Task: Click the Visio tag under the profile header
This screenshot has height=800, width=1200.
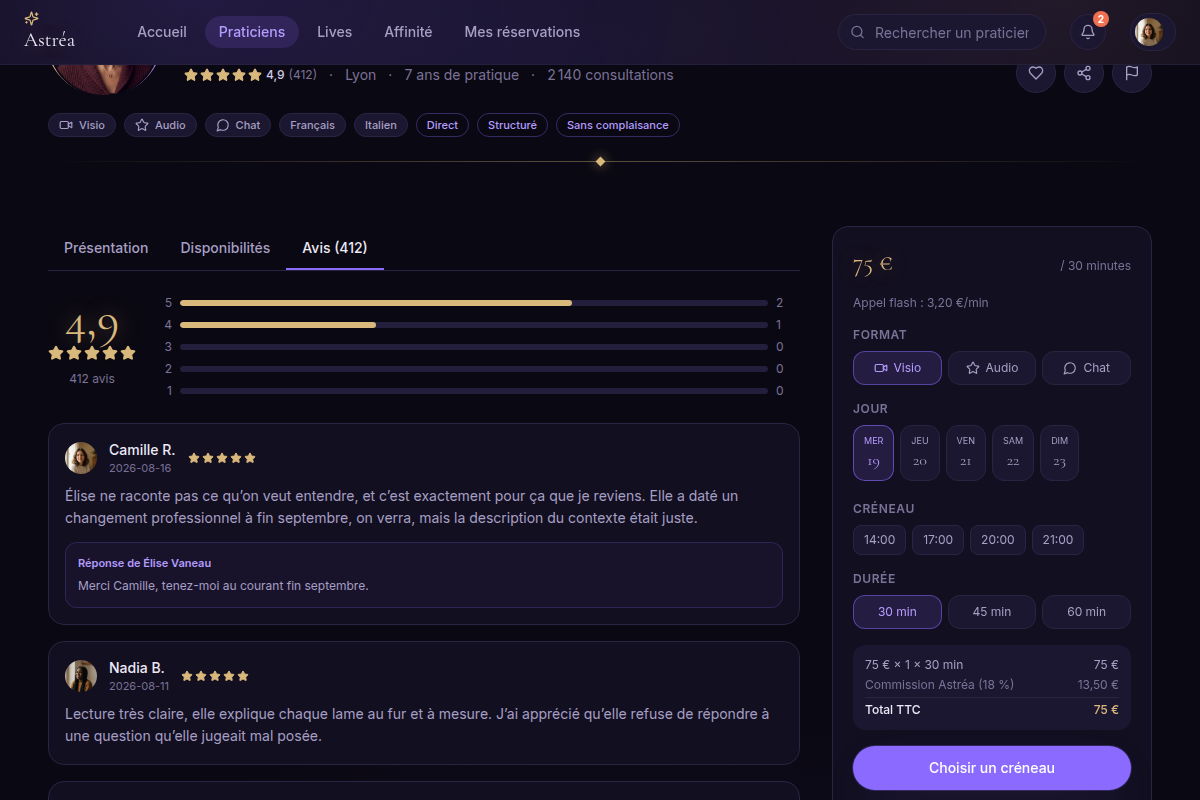Action: coord(82,125)
